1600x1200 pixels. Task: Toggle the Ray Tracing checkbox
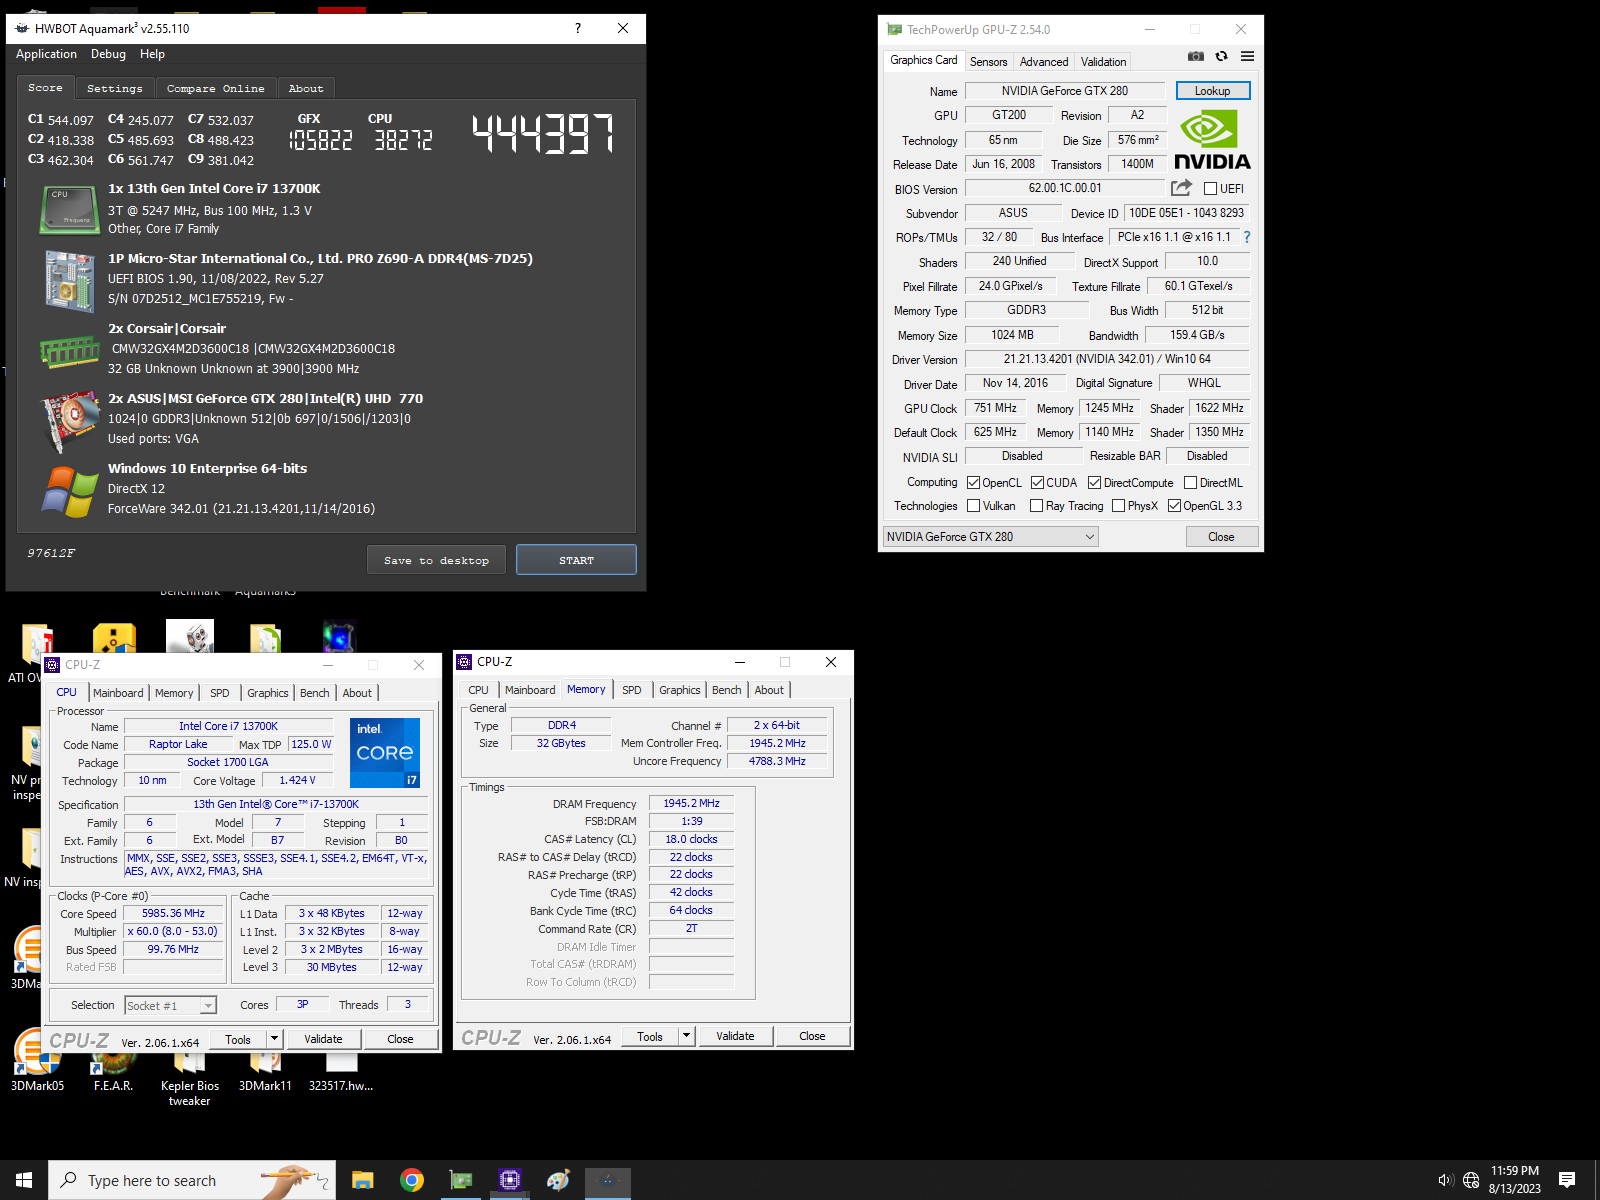point(1036,506)
